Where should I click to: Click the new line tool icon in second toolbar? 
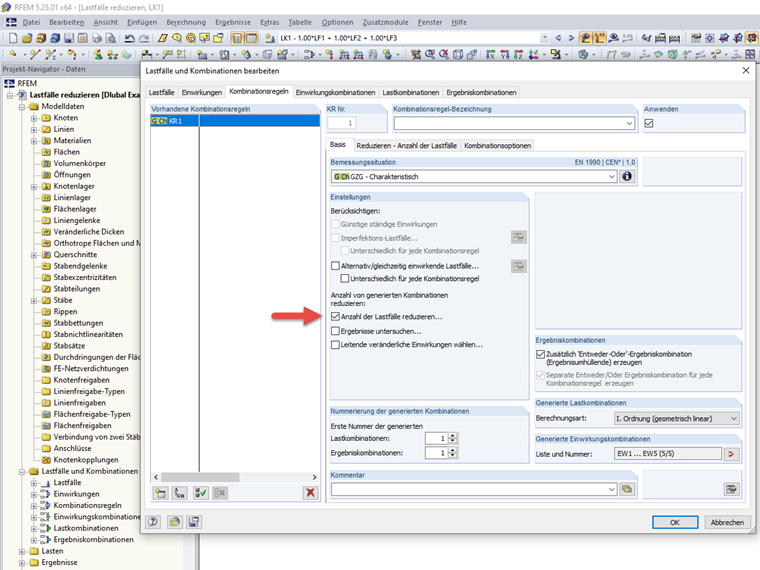[35, 55]
